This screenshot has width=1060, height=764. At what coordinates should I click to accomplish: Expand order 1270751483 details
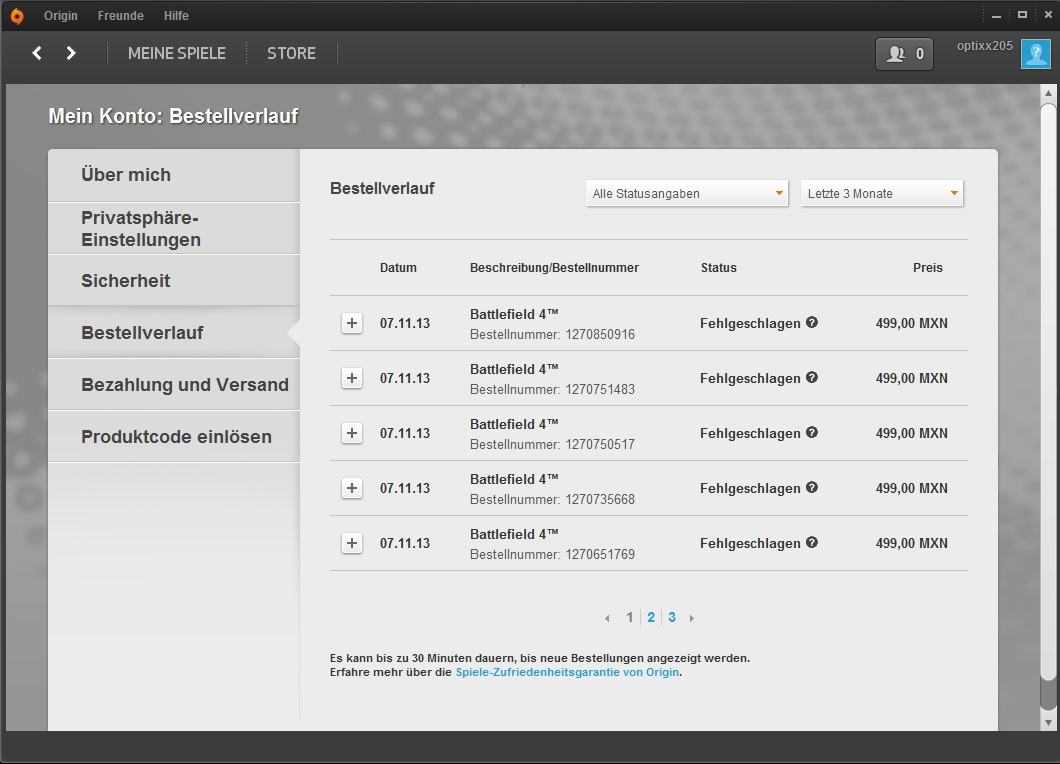pyautogui.click(x=352, y=378)
